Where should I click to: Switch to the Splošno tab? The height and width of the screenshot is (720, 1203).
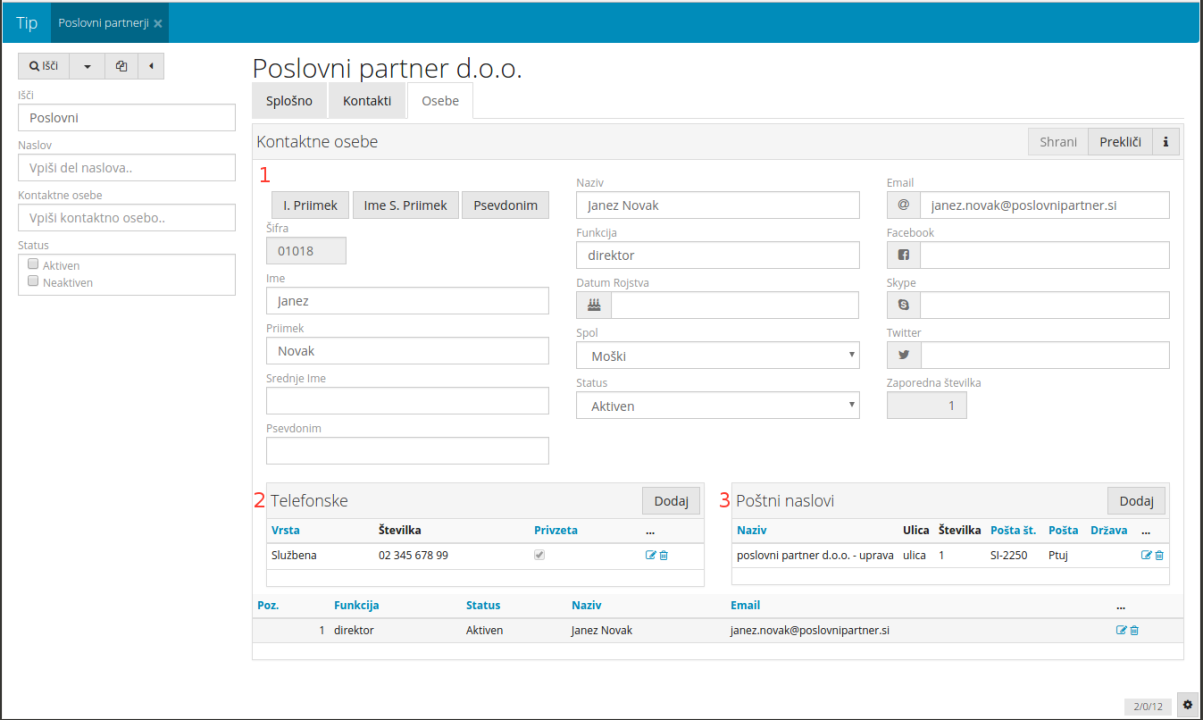pyautogui.click(x=289, y=101)
